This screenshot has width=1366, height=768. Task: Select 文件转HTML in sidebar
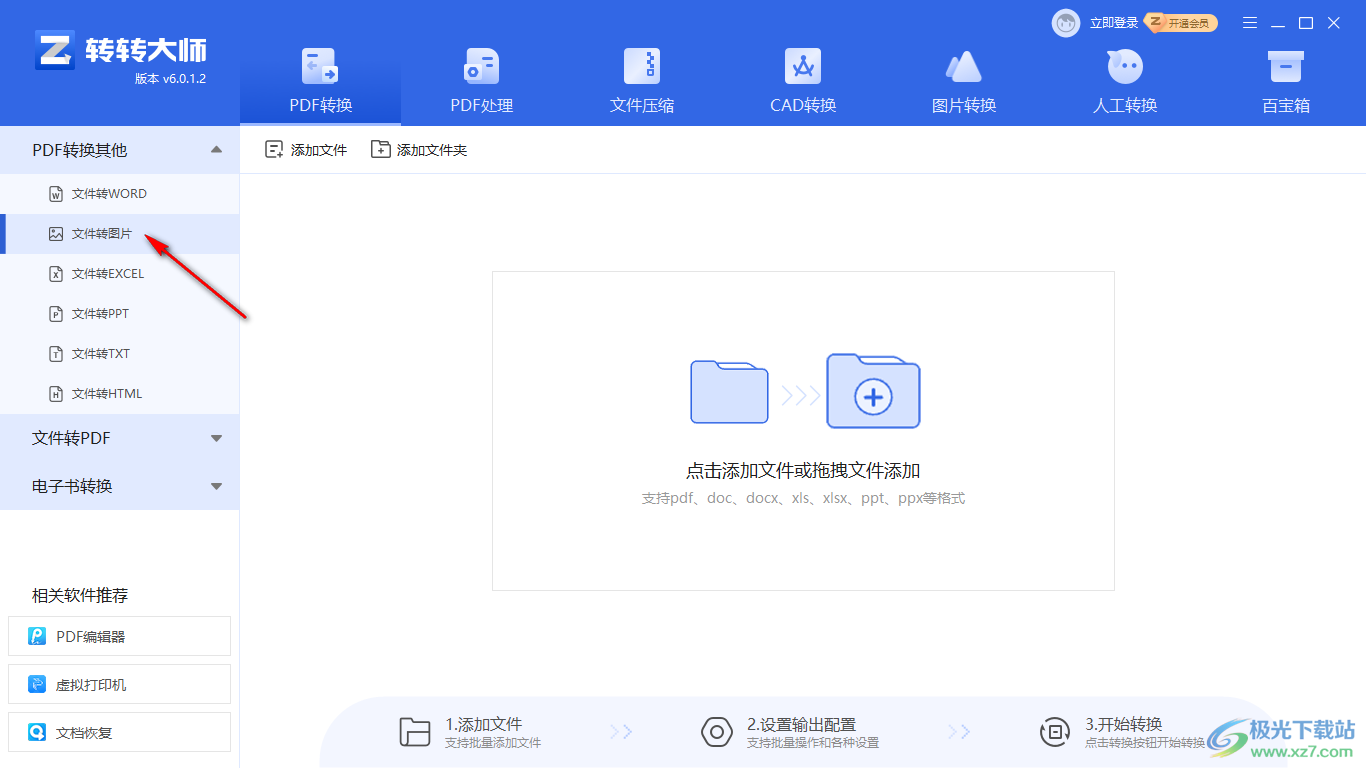pos(120,394)
